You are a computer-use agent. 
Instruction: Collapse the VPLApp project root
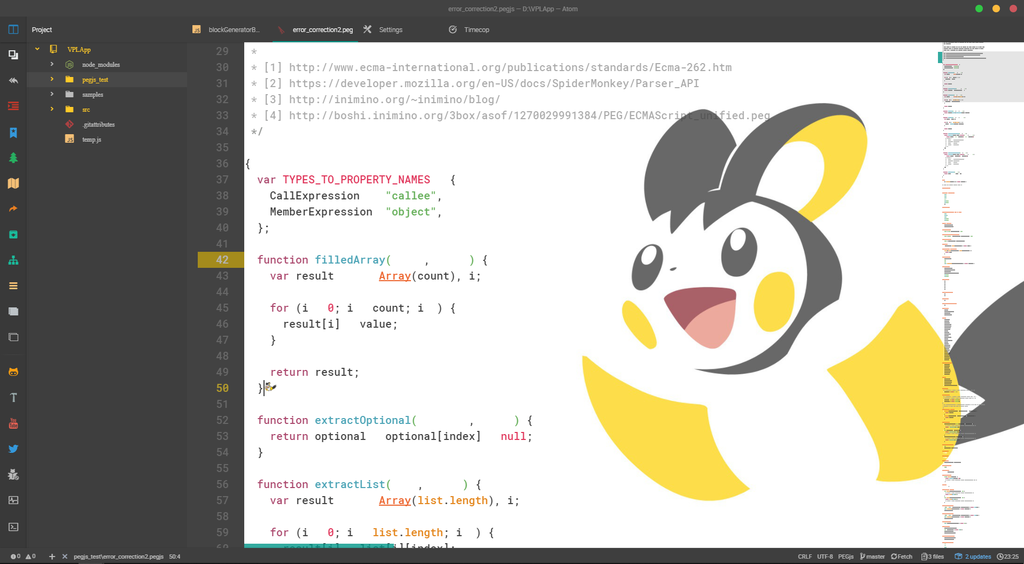coord(37,49)
